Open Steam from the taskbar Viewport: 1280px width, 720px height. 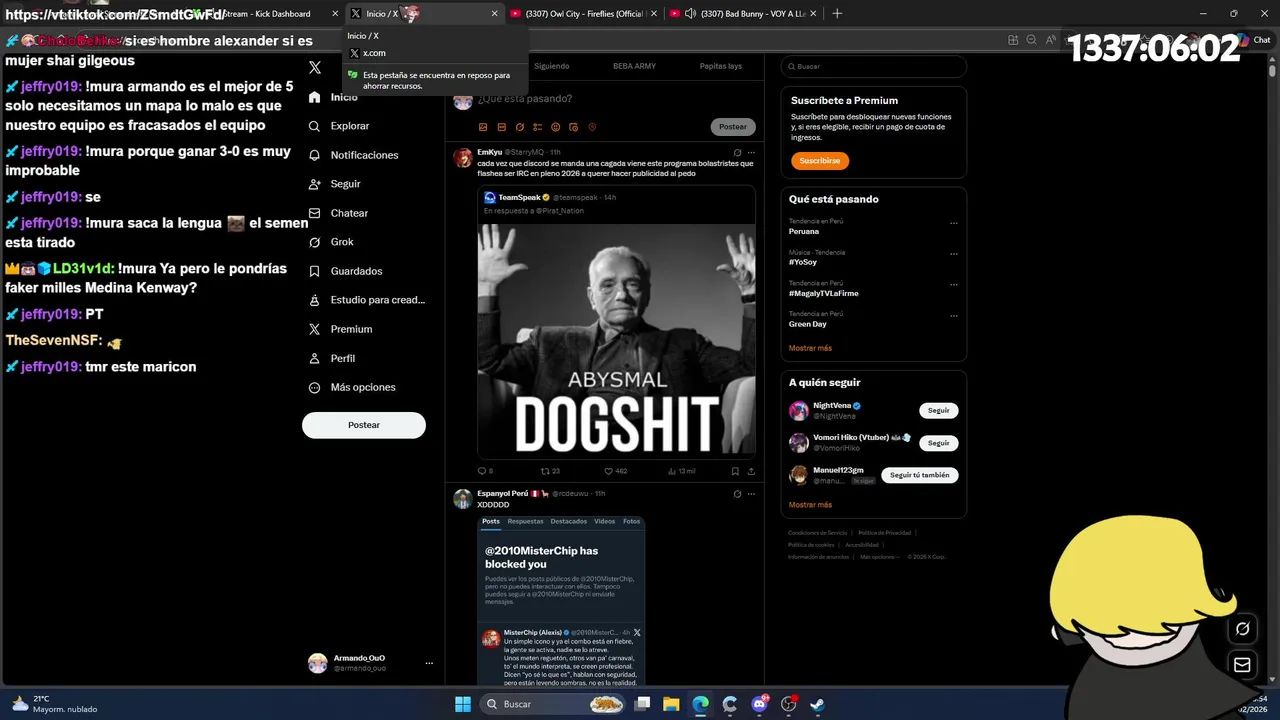click(x=817, y=704)
